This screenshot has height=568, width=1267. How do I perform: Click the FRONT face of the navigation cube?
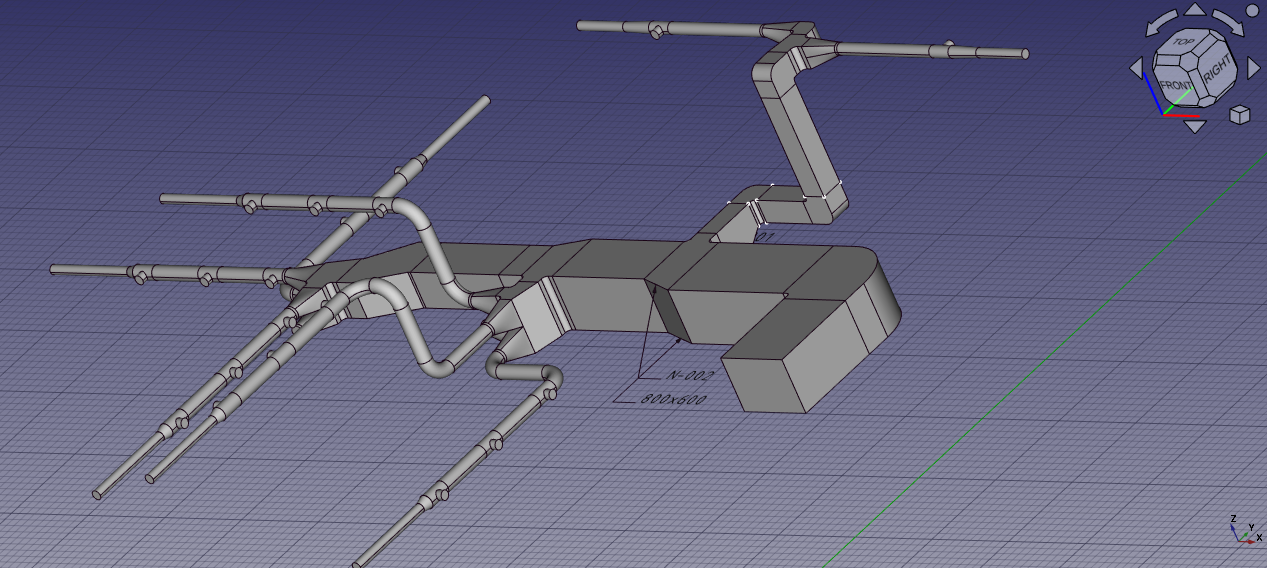pyautogui.click(x=1176, y=87)
